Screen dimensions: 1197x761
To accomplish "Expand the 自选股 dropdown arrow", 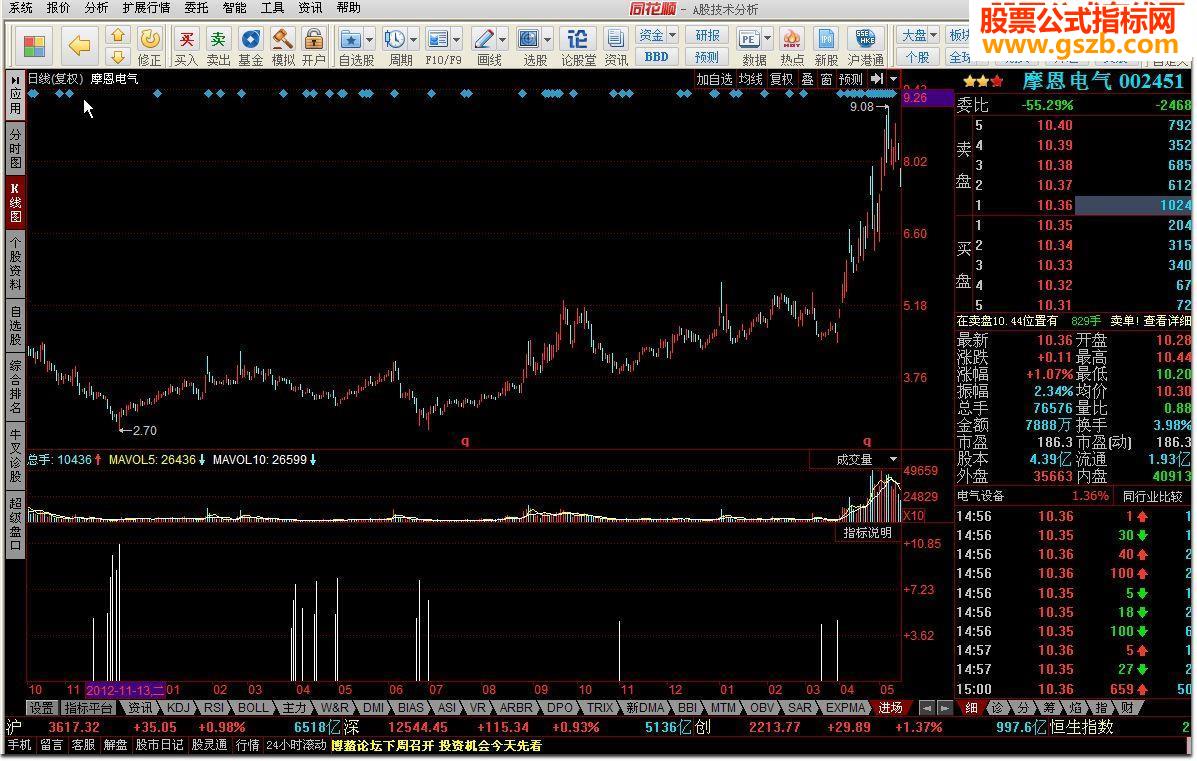I will coord(369,39).
